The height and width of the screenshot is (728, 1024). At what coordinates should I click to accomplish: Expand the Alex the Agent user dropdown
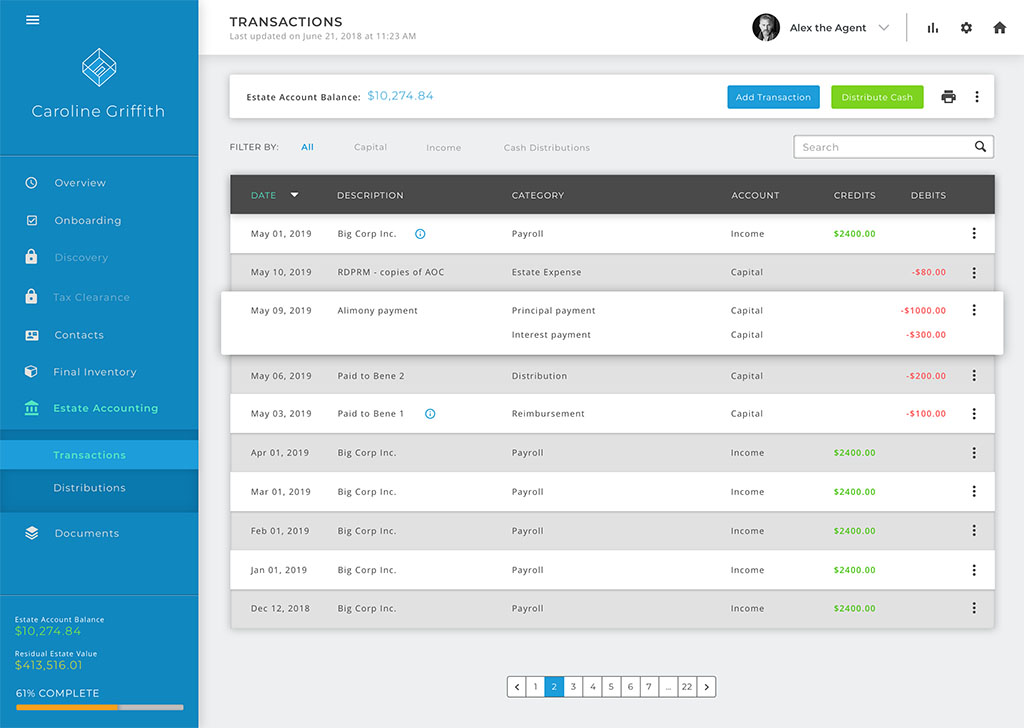point(883,28)
